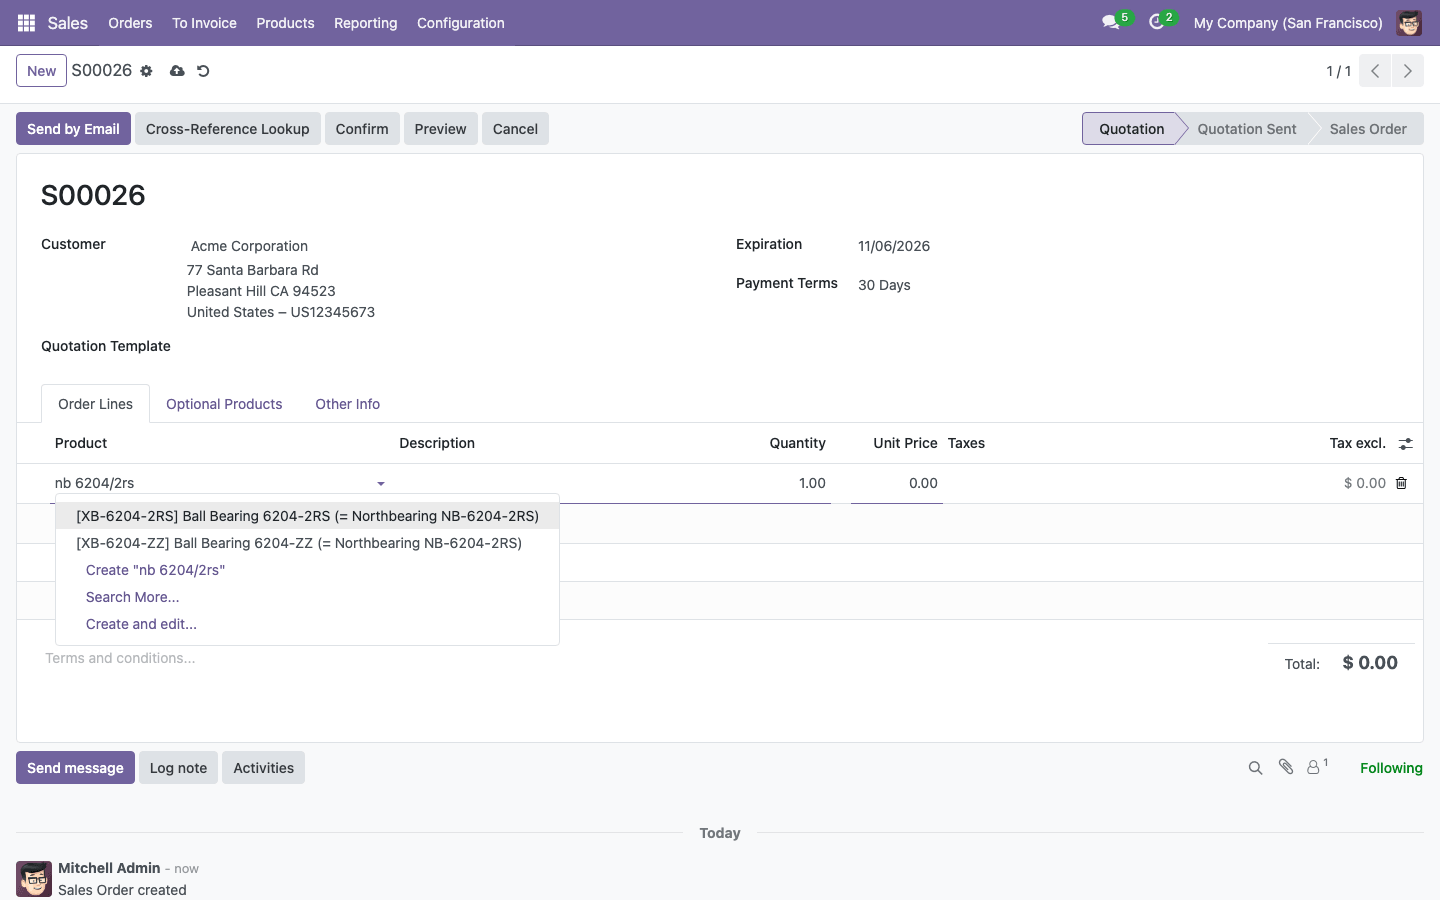Click the Expiration date 11/06/2026
Image resolution: width=1440 pixels, height=900 pixels.
894,246
